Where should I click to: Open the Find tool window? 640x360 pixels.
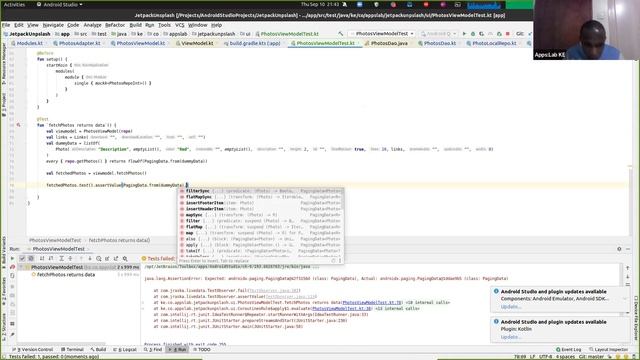[153, 349]
